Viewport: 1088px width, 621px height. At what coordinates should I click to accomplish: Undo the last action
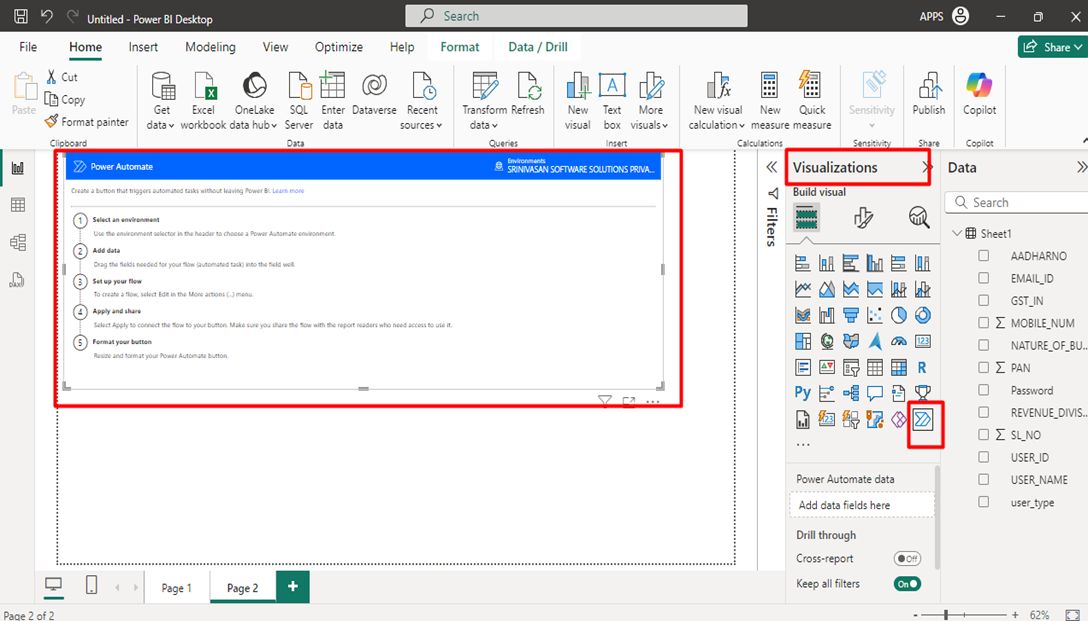[x=46, y=16]
